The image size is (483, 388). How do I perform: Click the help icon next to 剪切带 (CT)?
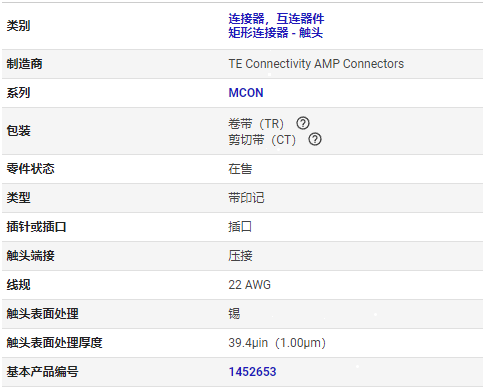[315, 139]
